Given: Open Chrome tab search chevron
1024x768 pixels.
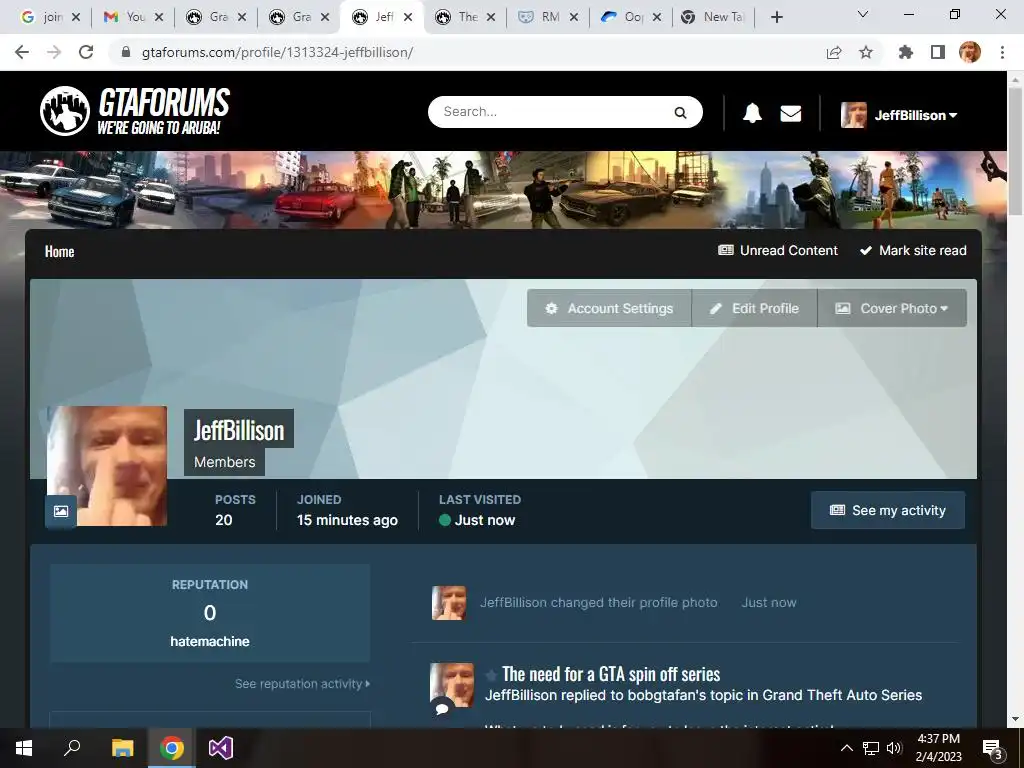Looking at the screenshot, I should pos(863,14).
